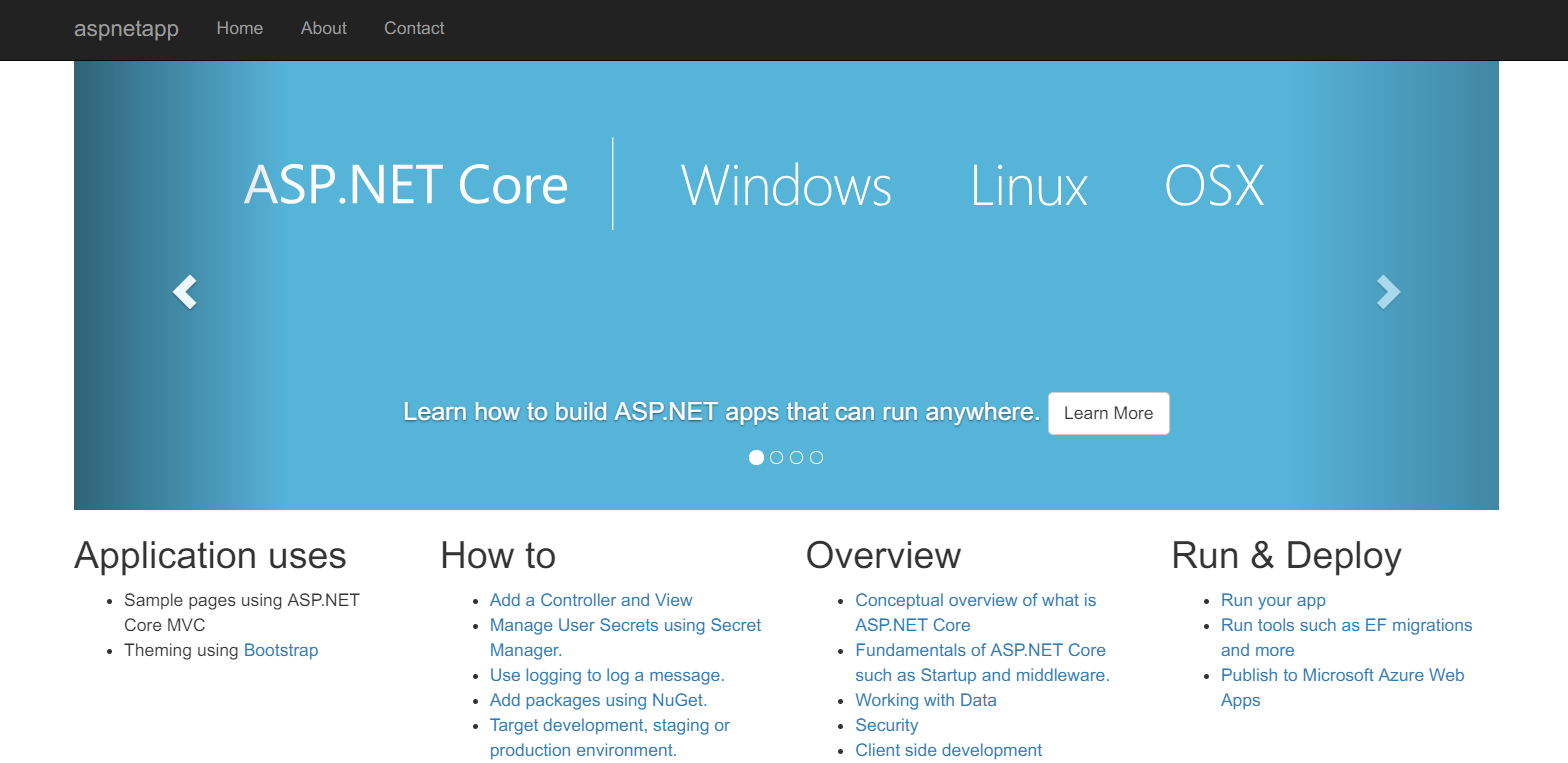Advance to next carousel slide arrow
The height and width of the screenshot is (763, 1568).
(x=1388, y=291)
